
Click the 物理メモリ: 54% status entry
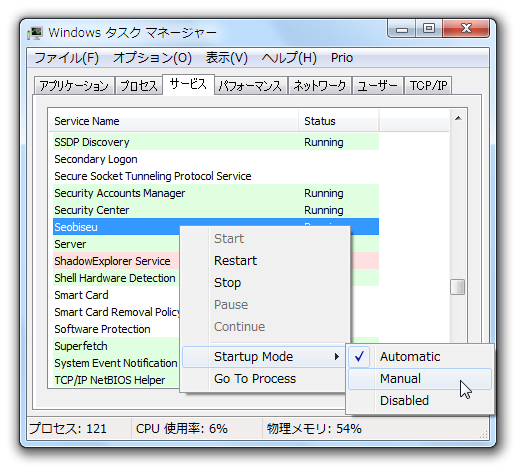(x=314, y=428)
